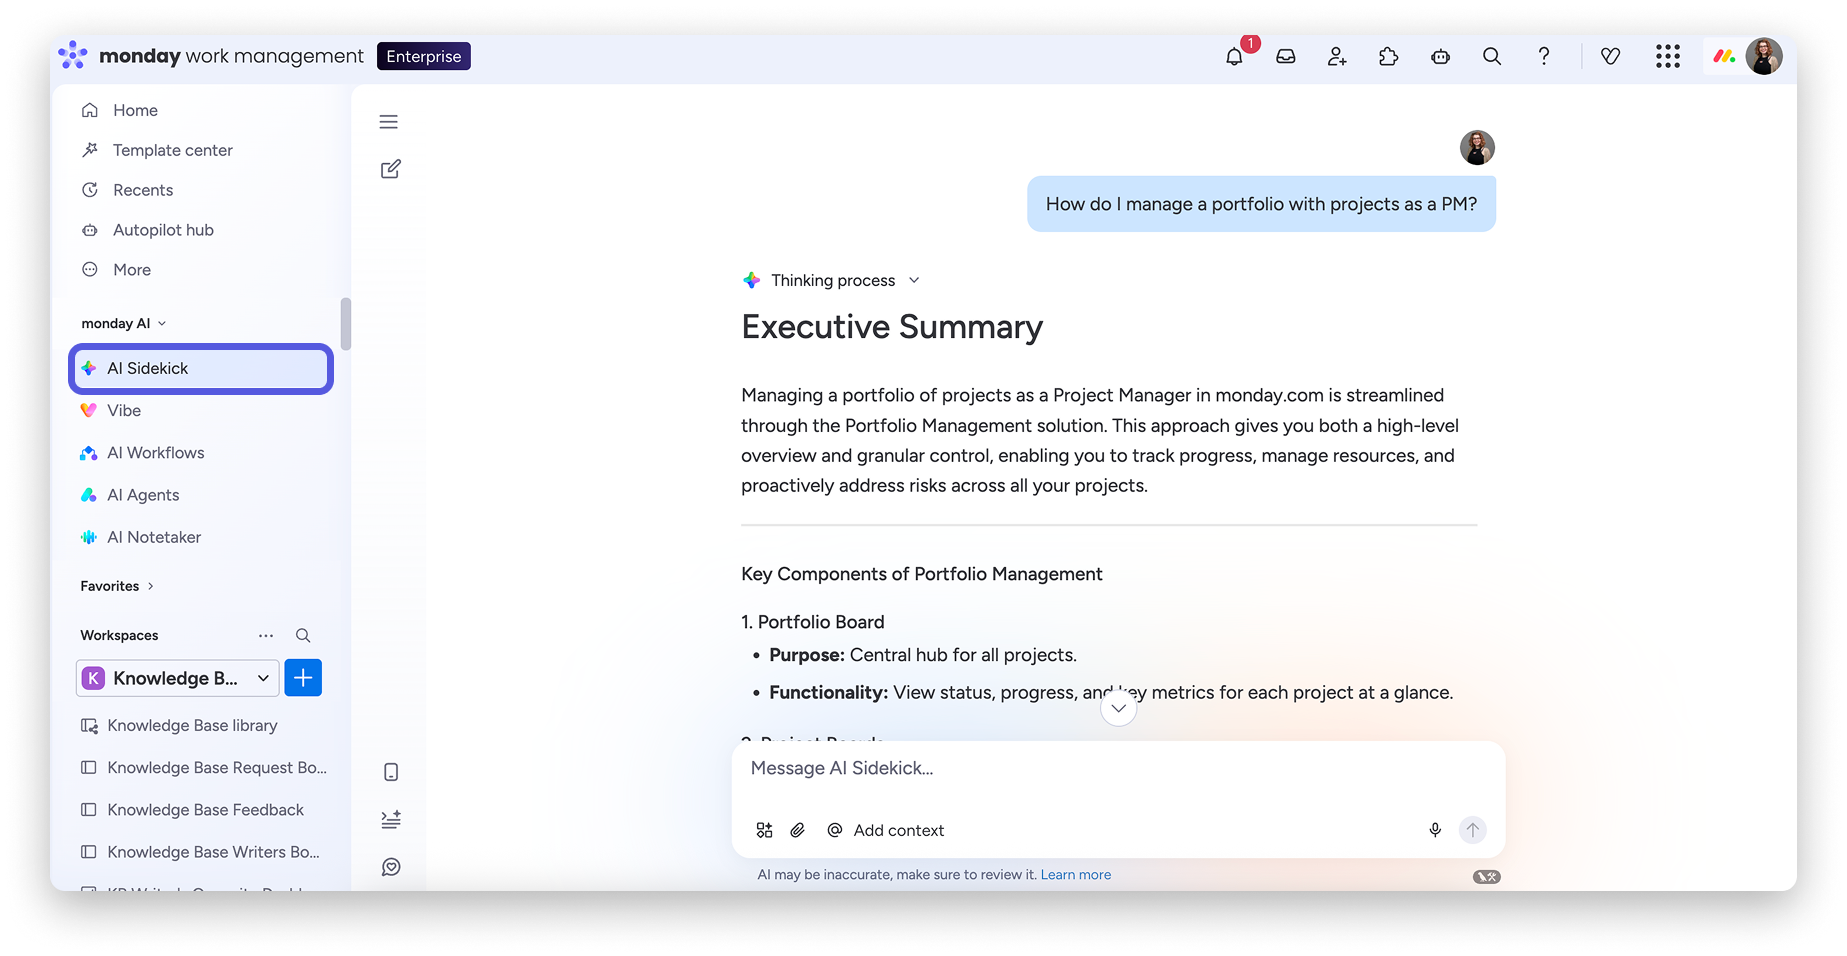Open the Knowledge B... workspace dropdown
Image resolution: width=1847 pixels, height=956 pixels.
(177, 678)
